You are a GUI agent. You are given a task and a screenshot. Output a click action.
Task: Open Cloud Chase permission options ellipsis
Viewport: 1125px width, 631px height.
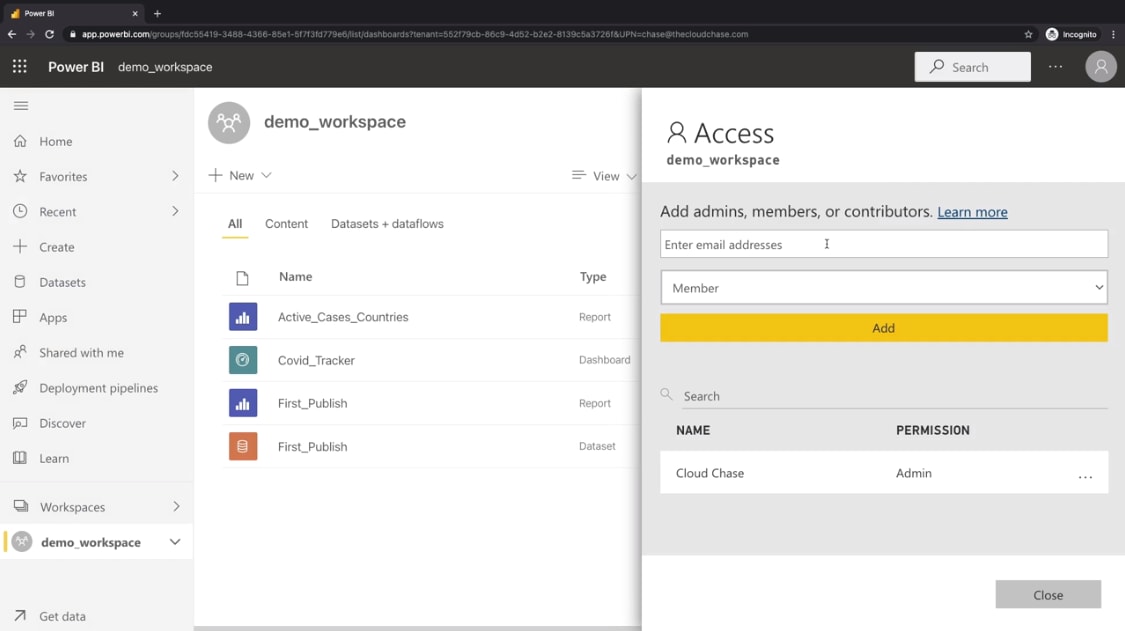(1085, 476)
